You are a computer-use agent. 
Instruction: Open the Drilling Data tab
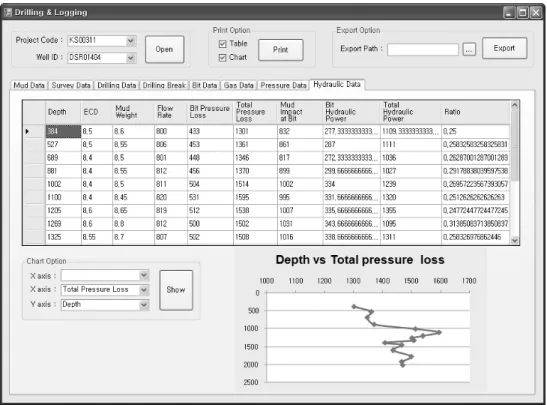click(x=117, y=85)
